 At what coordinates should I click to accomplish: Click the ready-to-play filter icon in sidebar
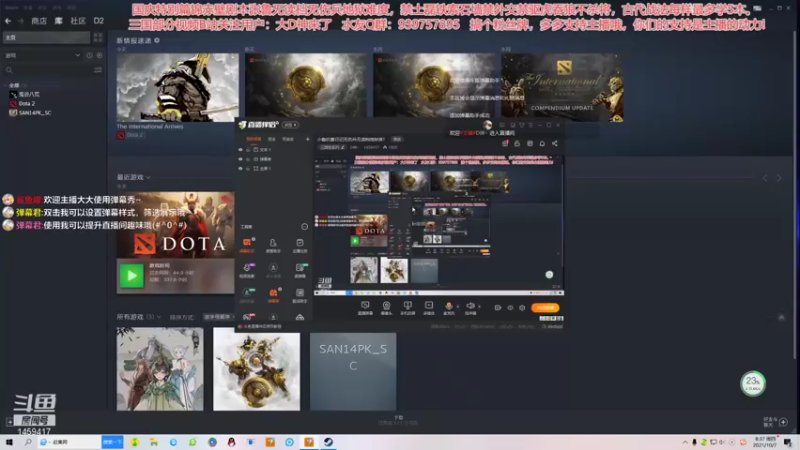click(x=99, y=55)
